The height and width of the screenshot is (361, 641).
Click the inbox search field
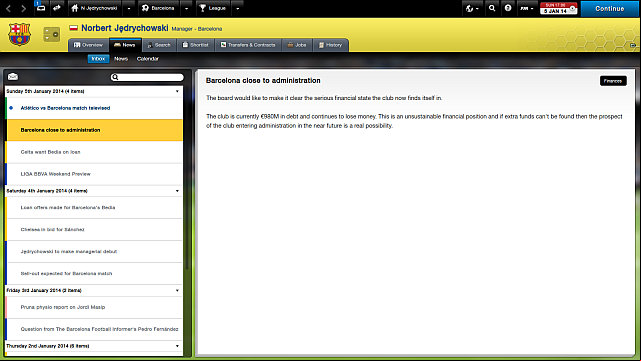(147, 77)
